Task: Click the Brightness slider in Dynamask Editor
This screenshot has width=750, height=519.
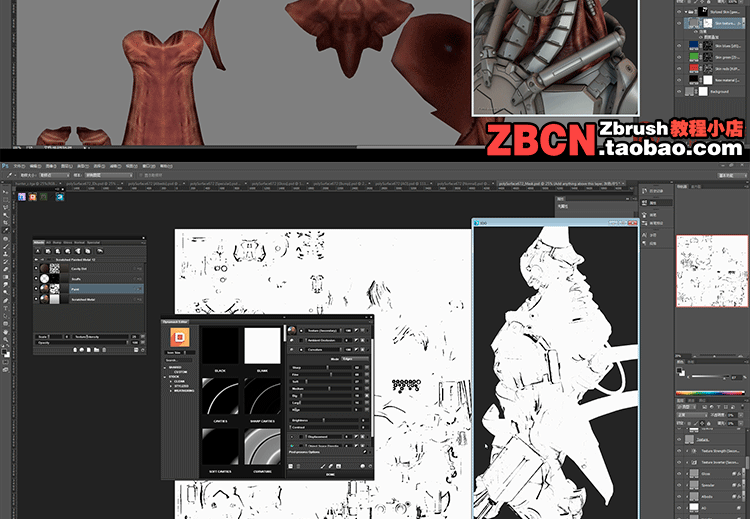Action: (324, 420)
